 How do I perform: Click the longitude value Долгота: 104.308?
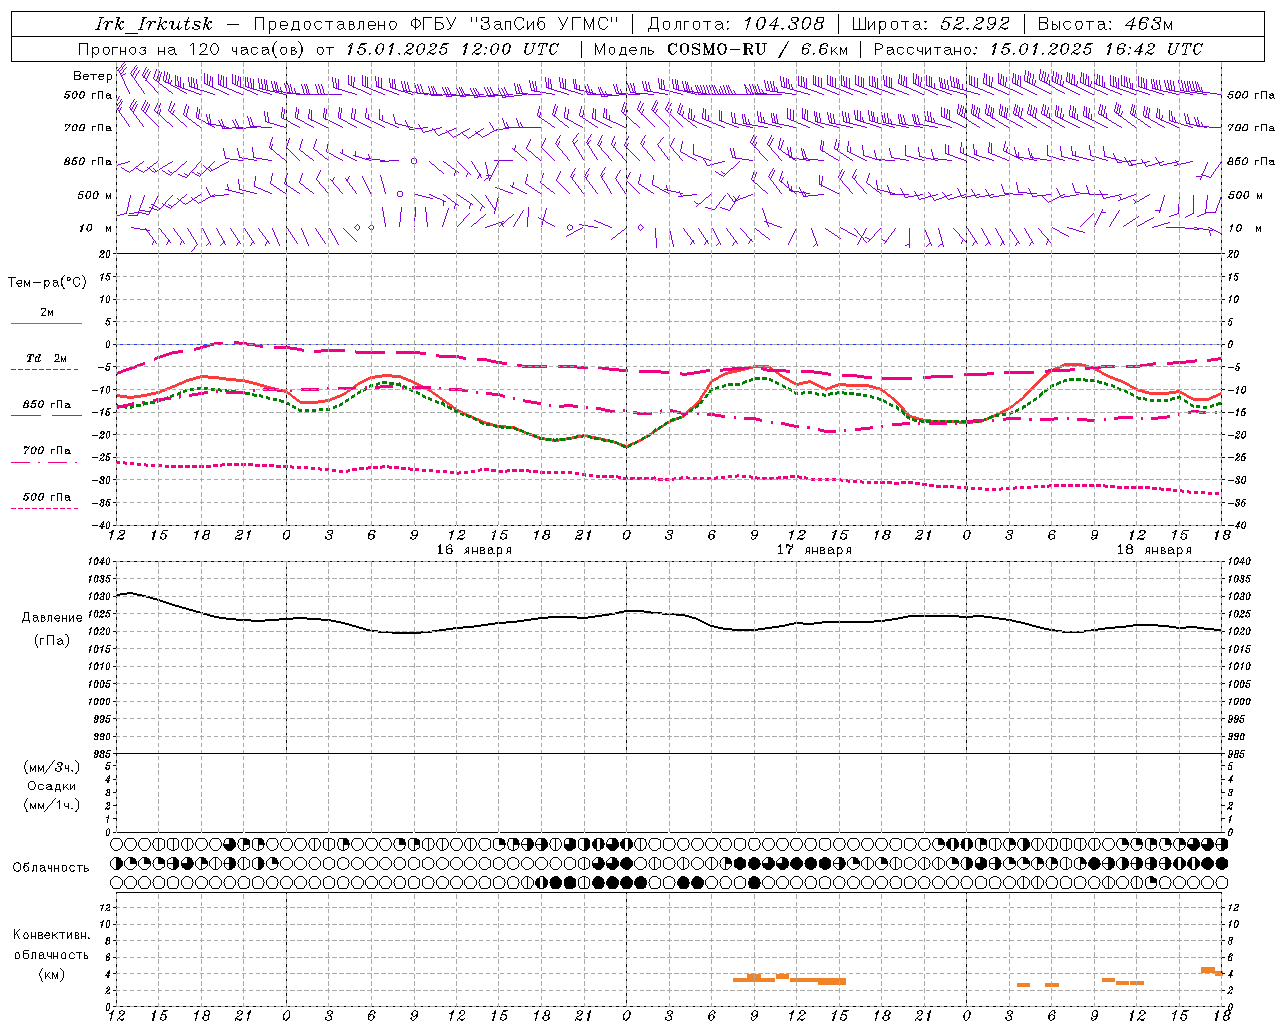click(x=736, y=24)
